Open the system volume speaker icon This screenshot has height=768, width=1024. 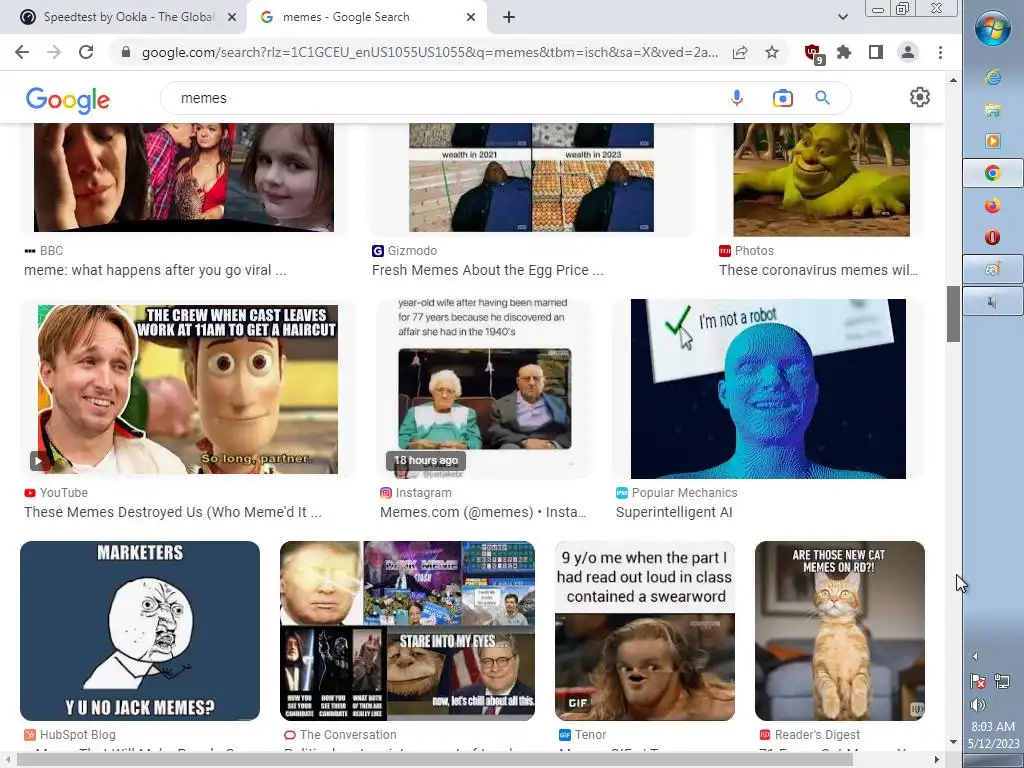[977, 705]
